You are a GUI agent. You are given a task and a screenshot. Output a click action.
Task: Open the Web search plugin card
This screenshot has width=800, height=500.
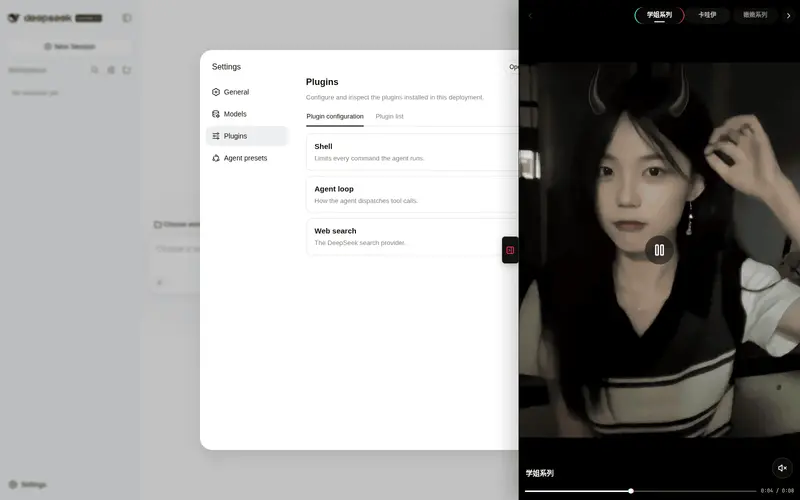[412, 237]
